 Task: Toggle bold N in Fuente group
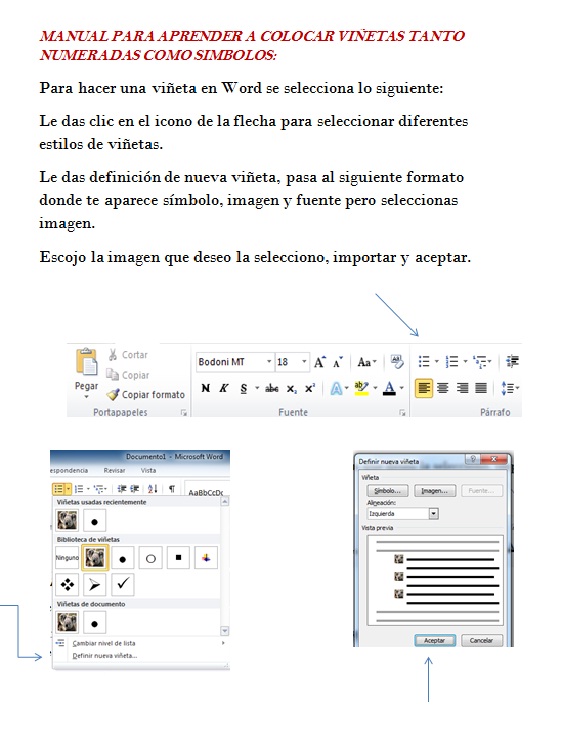205,388
